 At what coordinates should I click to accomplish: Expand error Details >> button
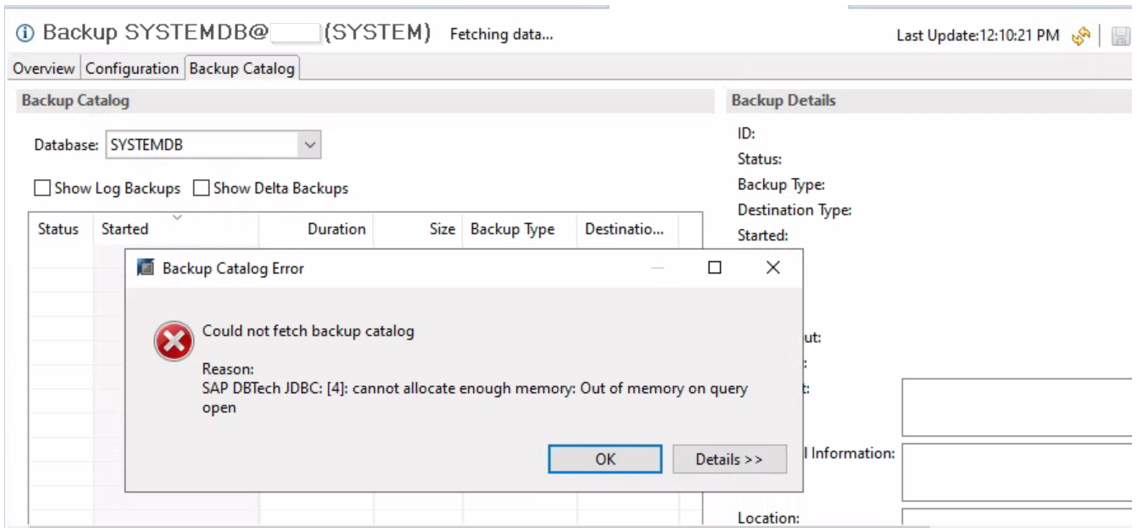tap(729, 459)
